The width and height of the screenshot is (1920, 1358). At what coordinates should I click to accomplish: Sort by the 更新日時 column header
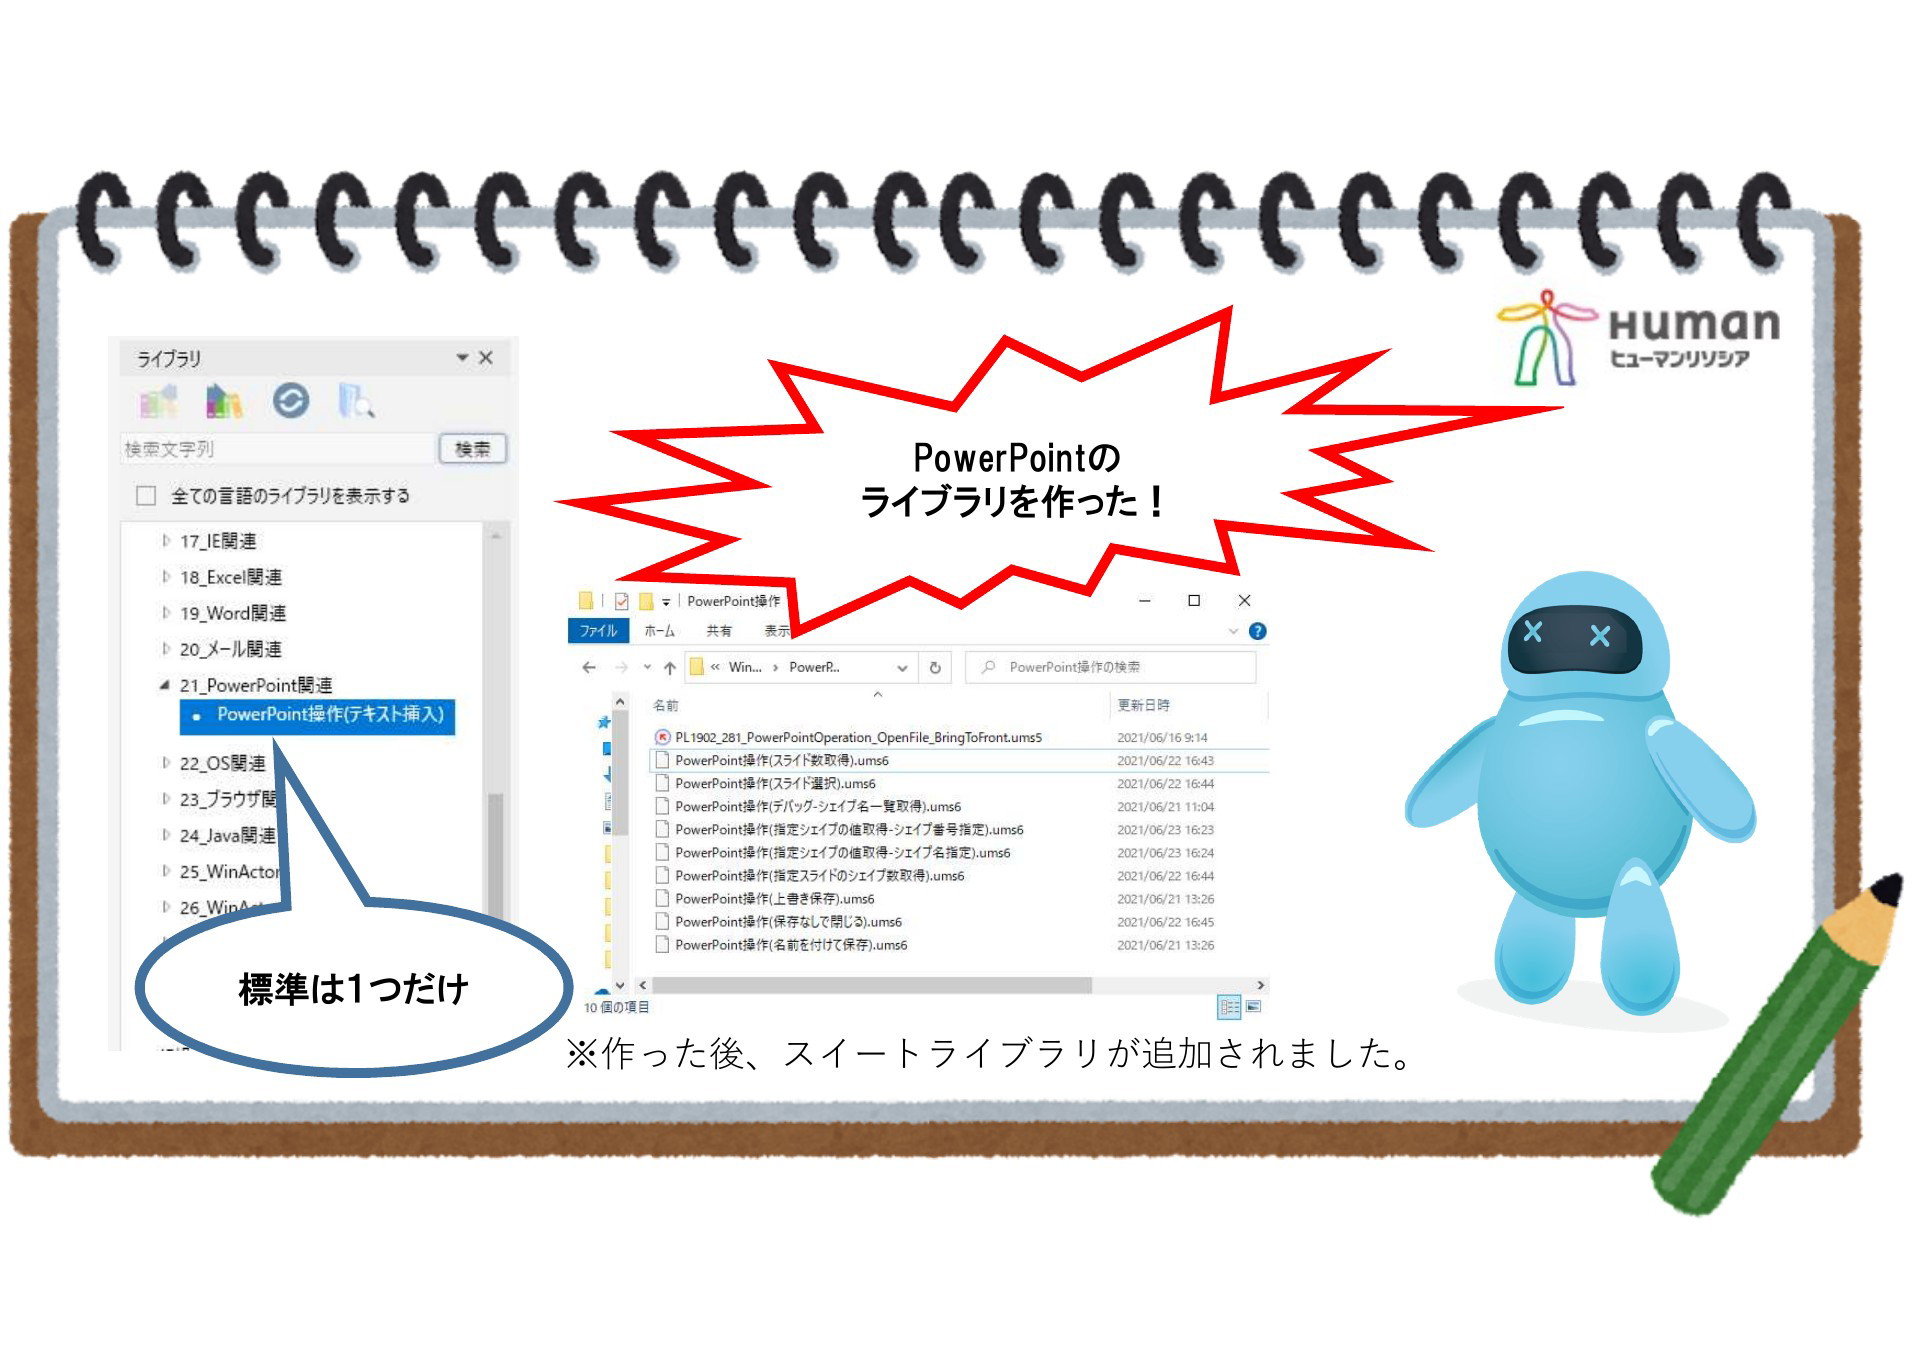(x=1143, y=706)
